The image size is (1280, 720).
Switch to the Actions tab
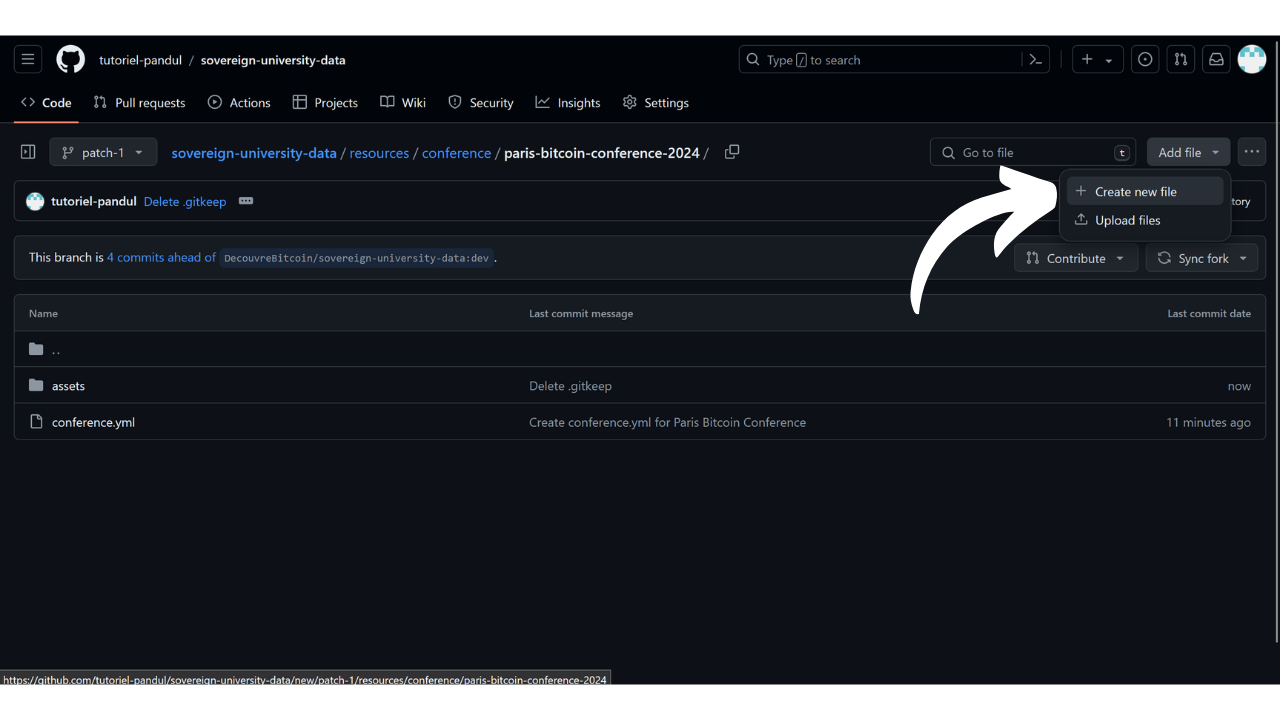pyautogui.click(x=239, y=102)
